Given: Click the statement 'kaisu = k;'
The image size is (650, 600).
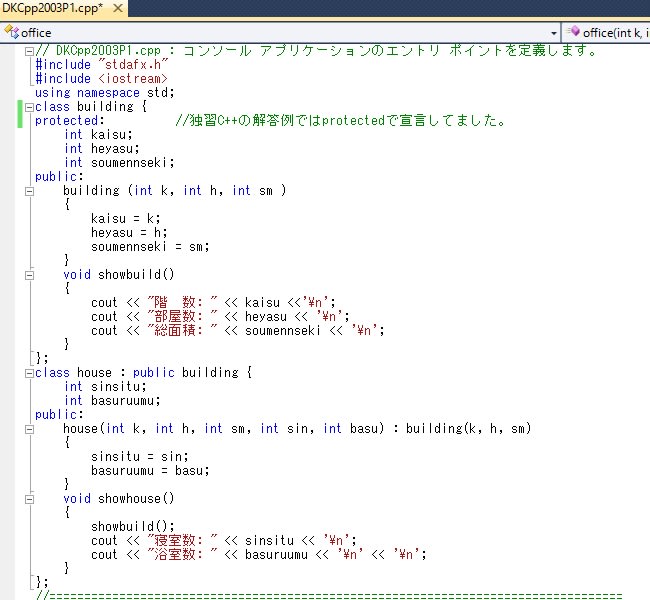Looking at the screenshot, I should click(x=126, y=219).
